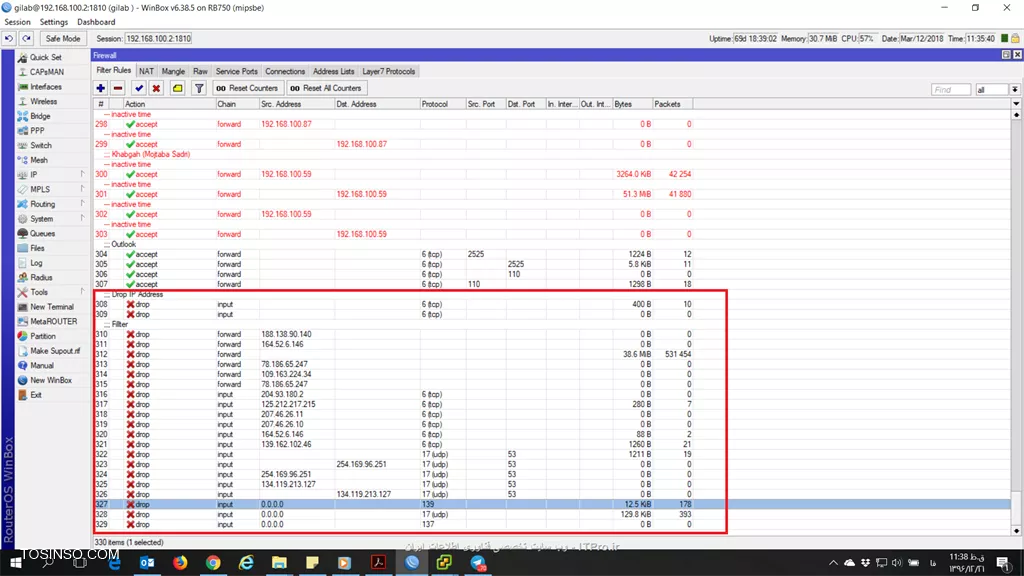Add a new firewall rule with plus icon

pyautogui.click(x=101, y=88)
